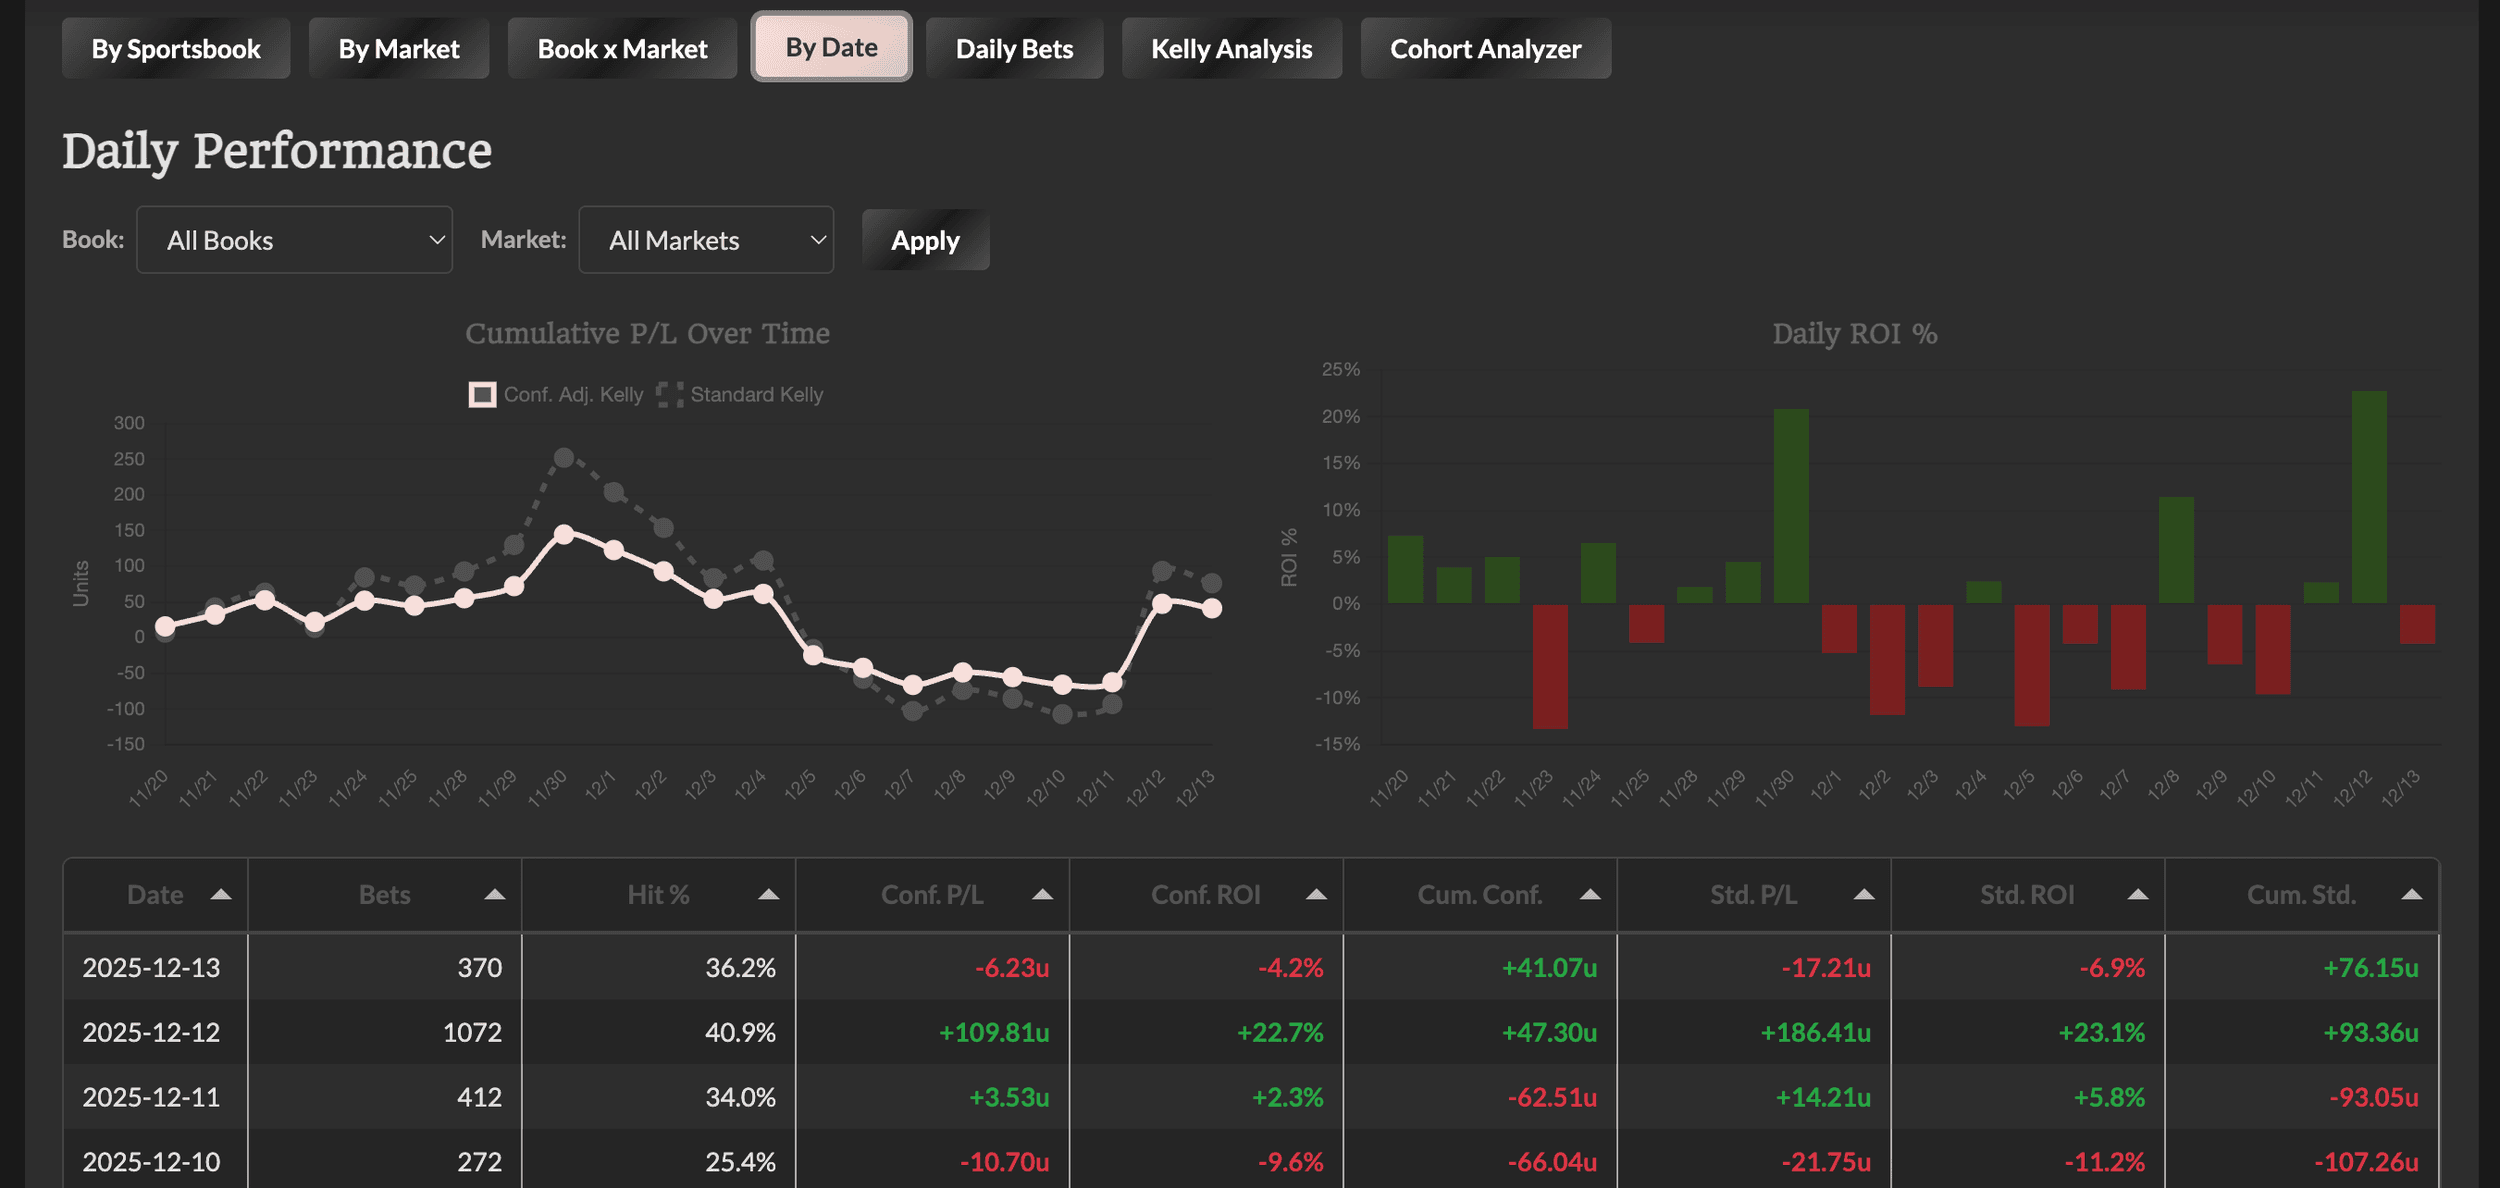This screenshot has height=1188, width=2500.
Task: Click Cum. Std. sort triangle
Action: click(x=2412, y=895)
